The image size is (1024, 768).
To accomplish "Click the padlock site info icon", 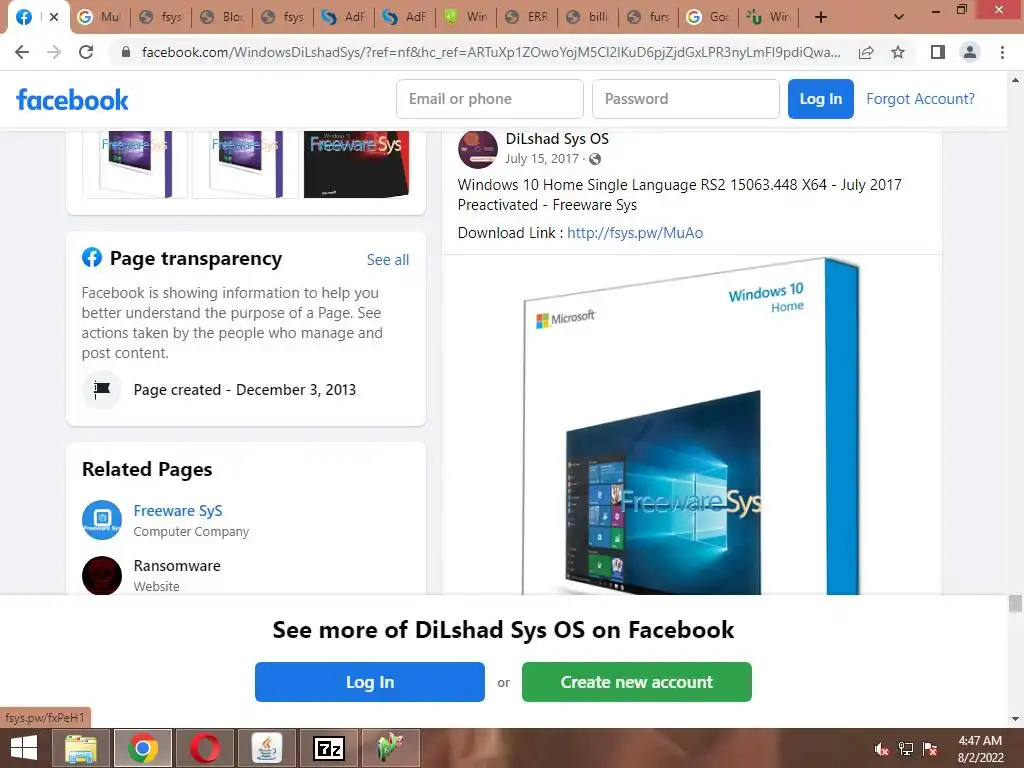I will tap(126, 52).
